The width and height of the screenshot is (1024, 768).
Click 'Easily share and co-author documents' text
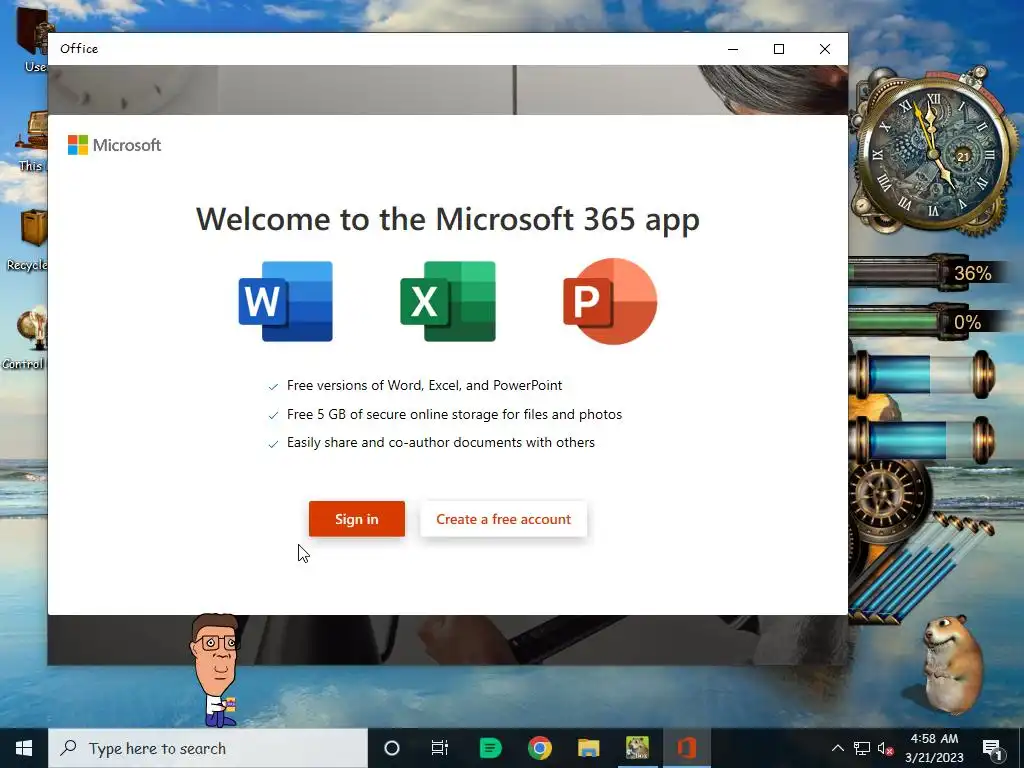(441, 442)
